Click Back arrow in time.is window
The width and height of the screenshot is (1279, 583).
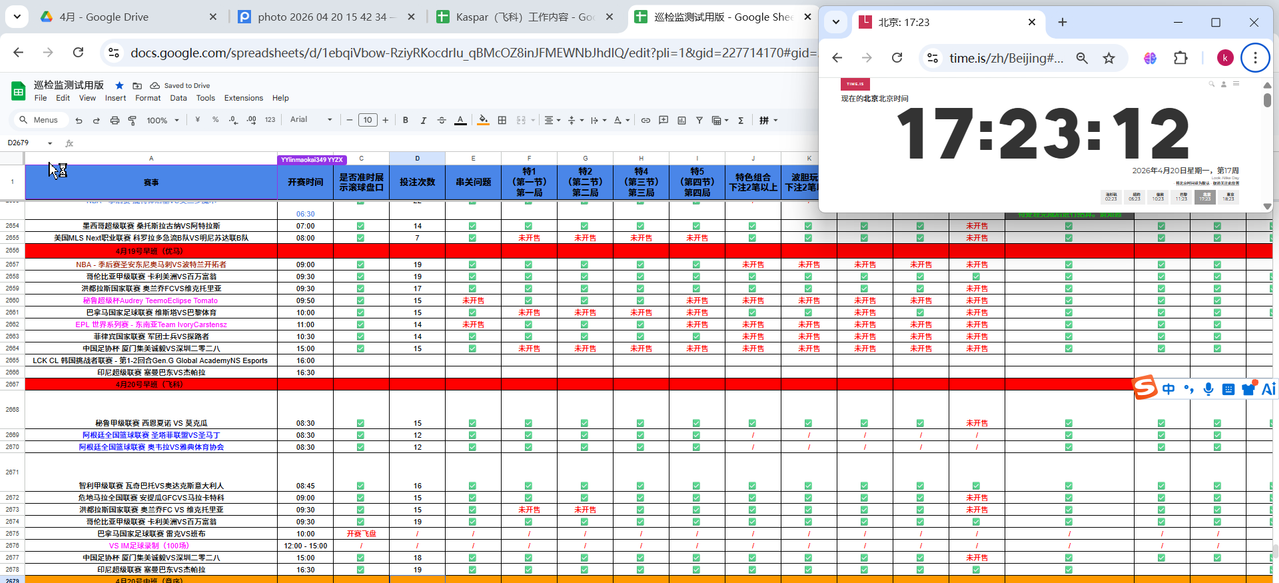tap(838, 58)
